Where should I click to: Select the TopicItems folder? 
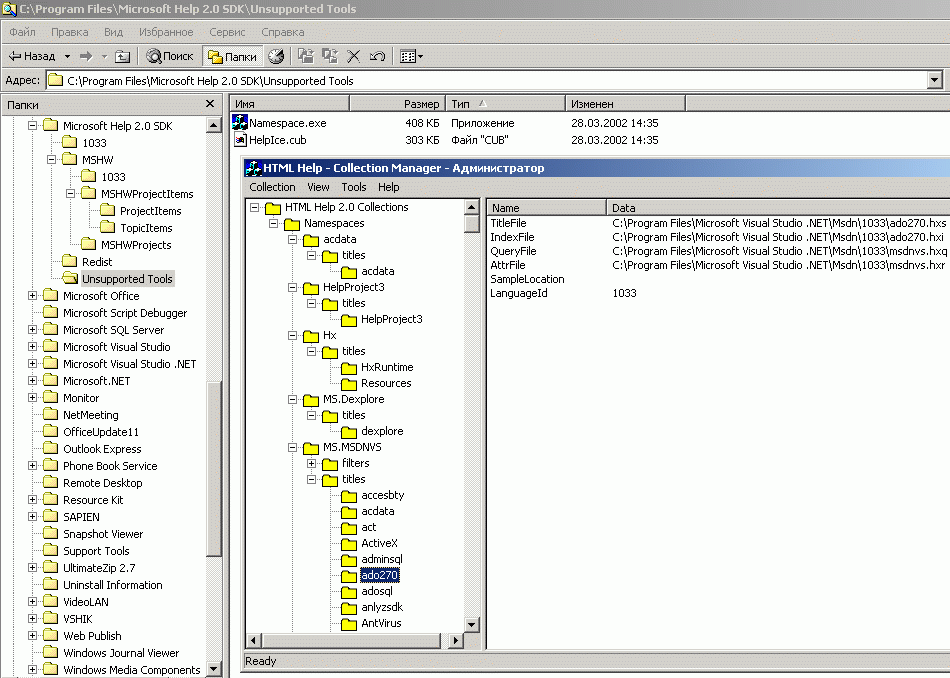click(x=146, y=228)
